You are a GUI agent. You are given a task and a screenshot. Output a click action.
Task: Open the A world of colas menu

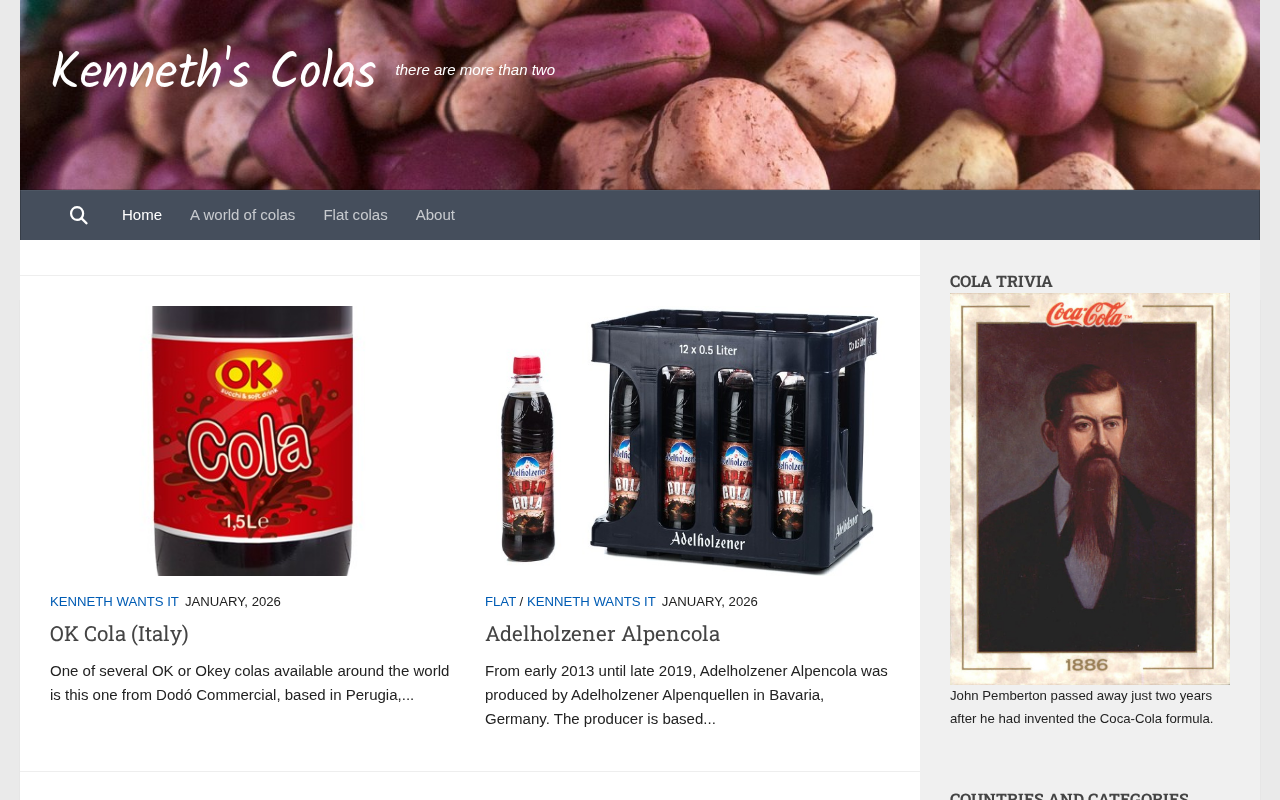[243, 215]
